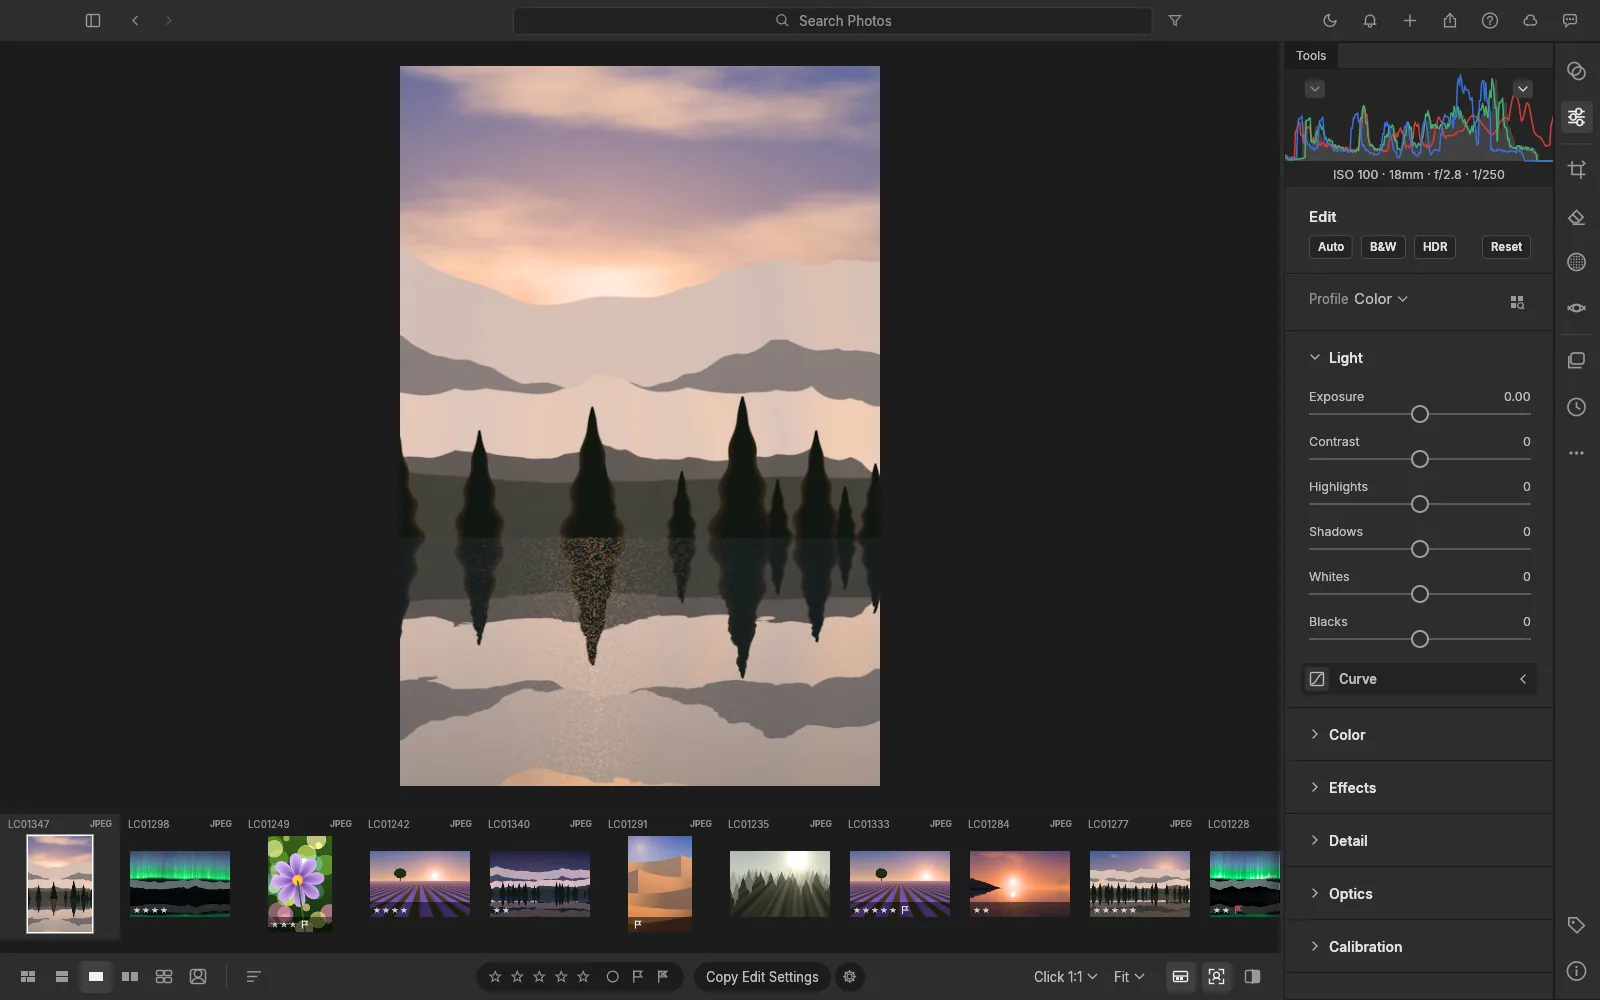Open the edit history clock icon
This screenshot has height=1000, width=1600.
click(x=1576, y=407)
